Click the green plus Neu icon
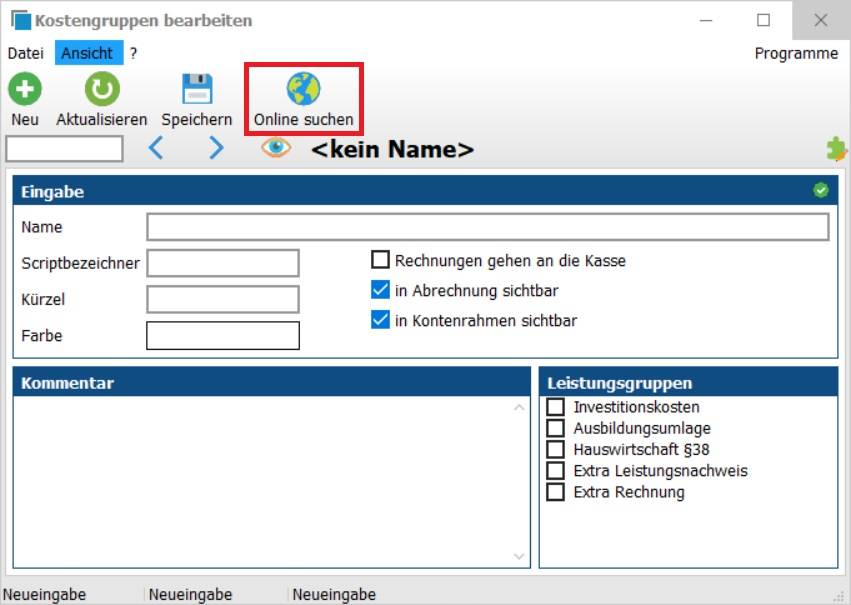 click(x=25, y=90)
